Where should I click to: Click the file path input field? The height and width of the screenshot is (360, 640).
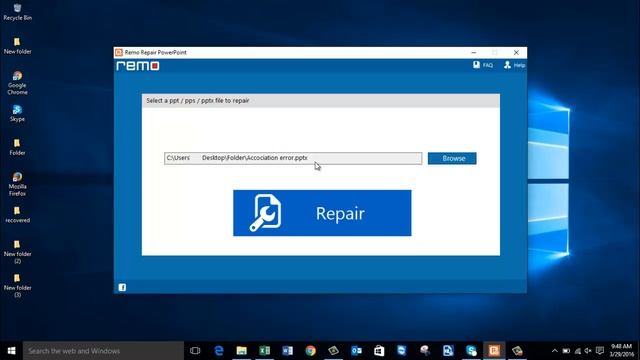click(x=293, y=158)
